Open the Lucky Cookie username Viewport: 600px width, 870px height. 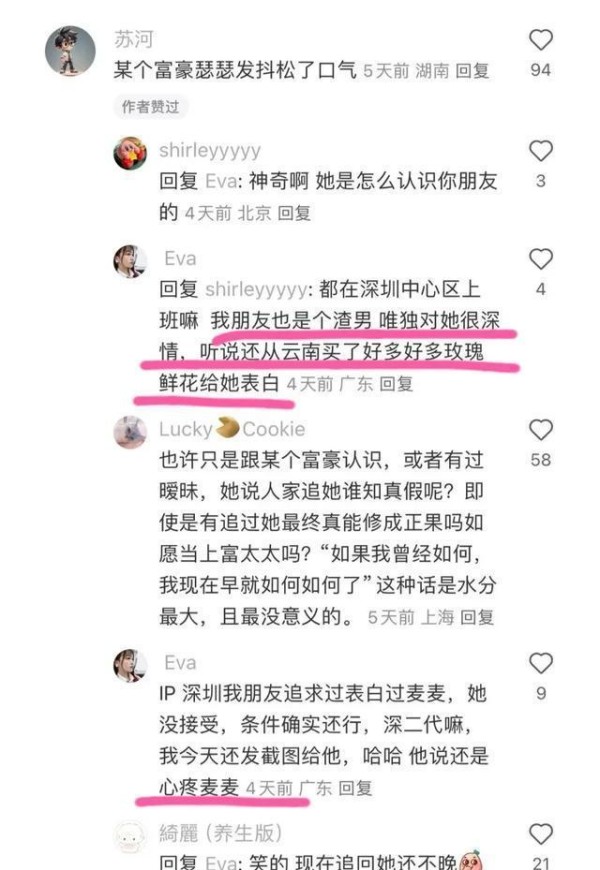(x=232, y=429)
